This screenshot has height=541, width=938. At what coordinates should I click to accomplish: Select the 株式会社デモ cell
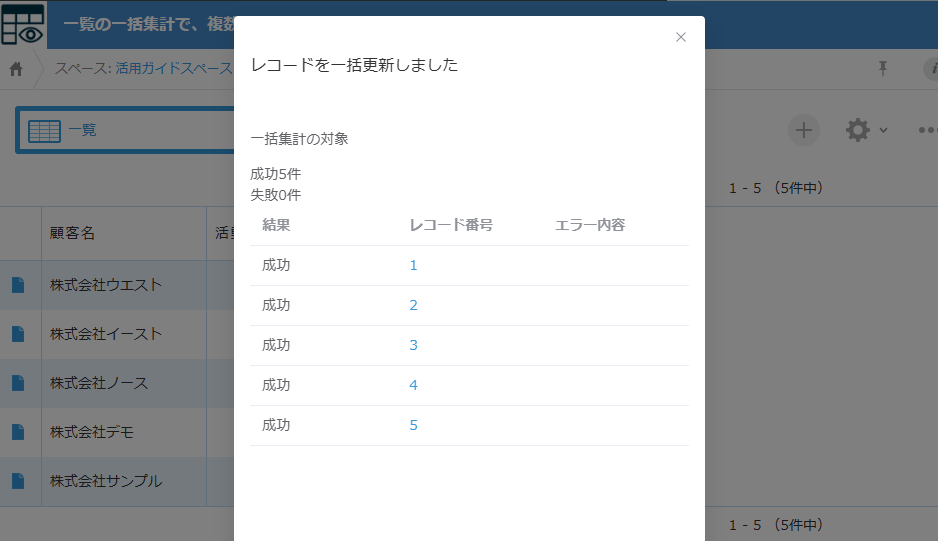click(x=124, y=432)
